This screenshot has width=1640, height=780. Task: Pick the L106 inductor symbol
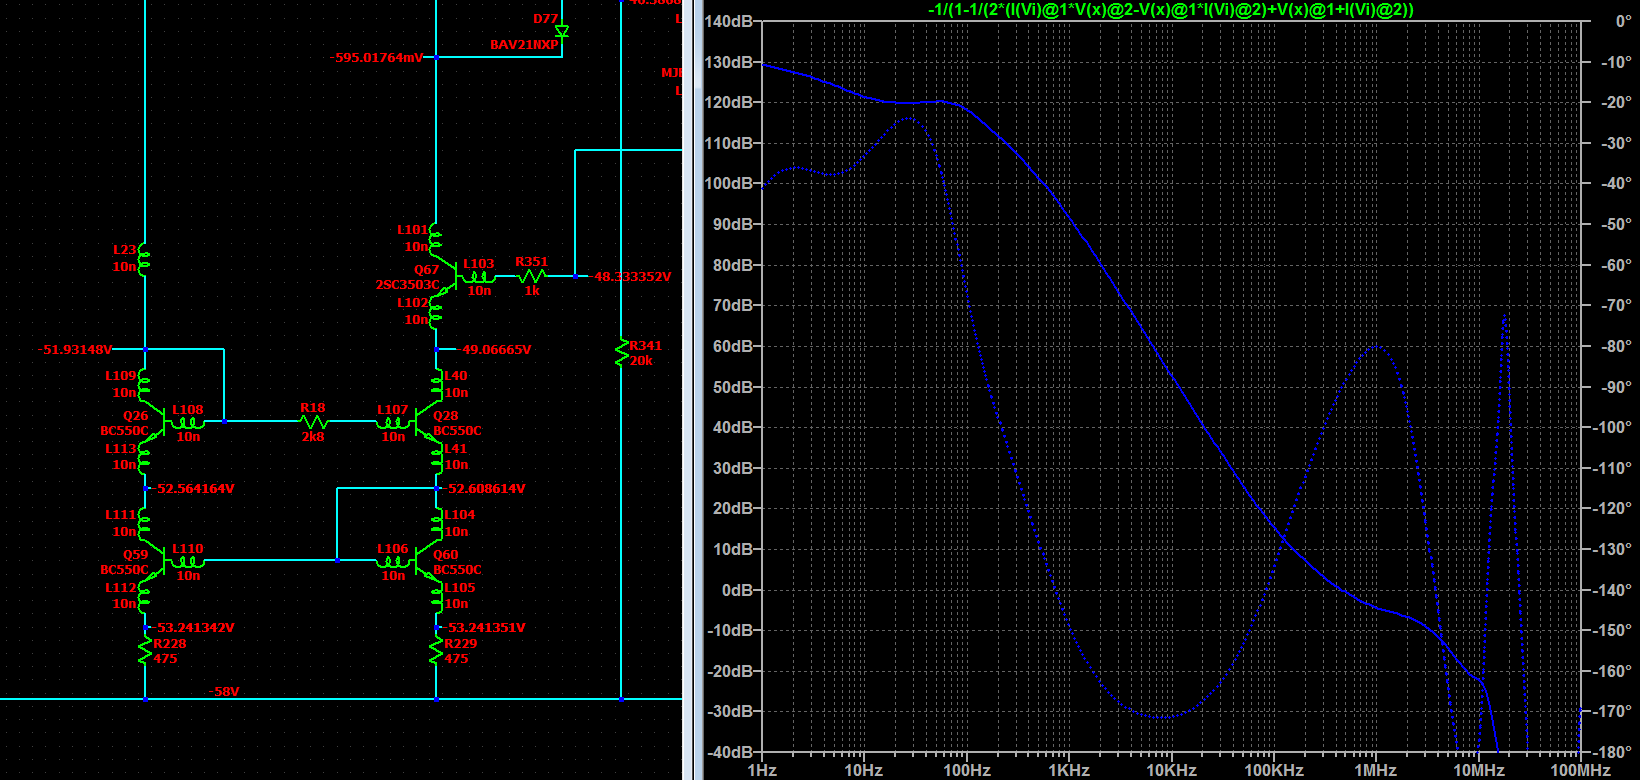[x=393, y=562]
